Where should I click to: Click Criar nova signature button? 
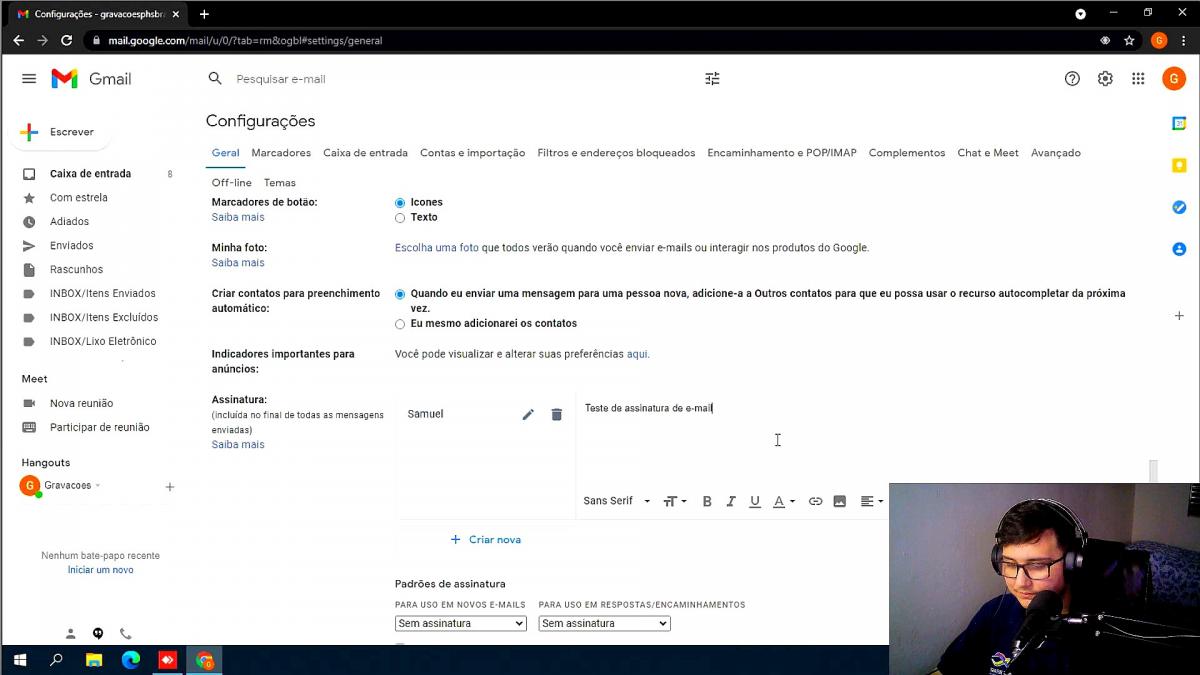[x=485, y=540]
